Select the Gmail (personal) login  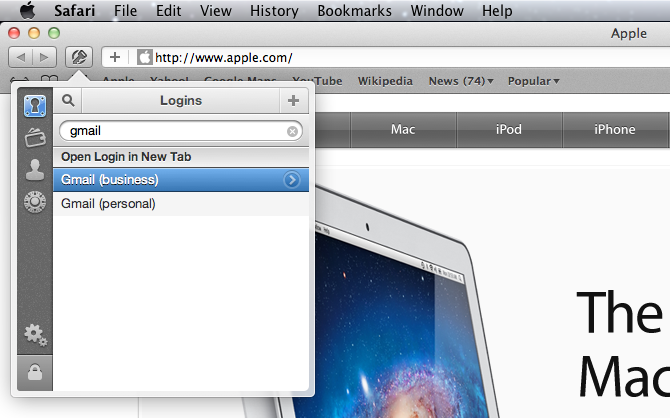coord(181,203)
